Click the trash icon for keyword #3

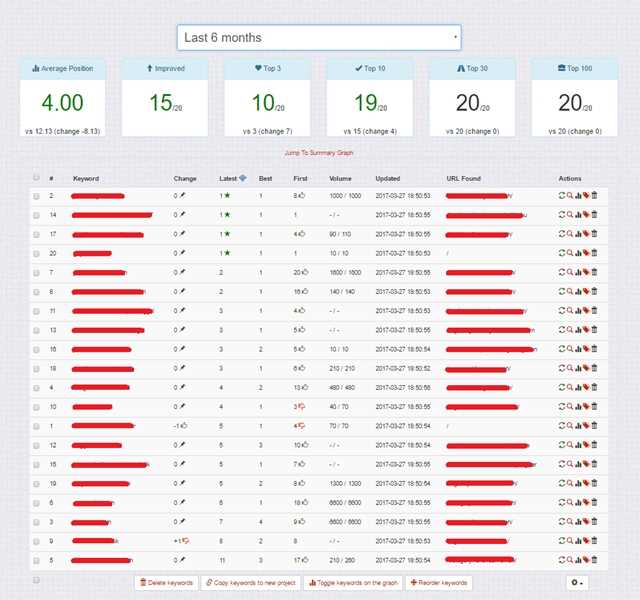(x=594, y=521)
